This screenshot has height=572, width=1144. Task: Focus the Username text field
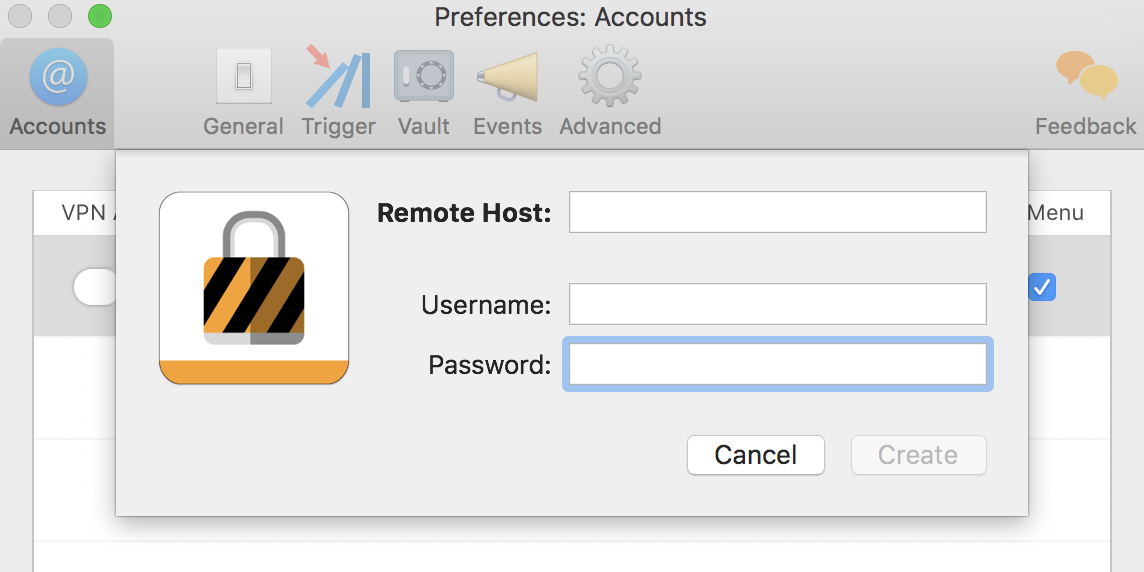tap(778, 304)
